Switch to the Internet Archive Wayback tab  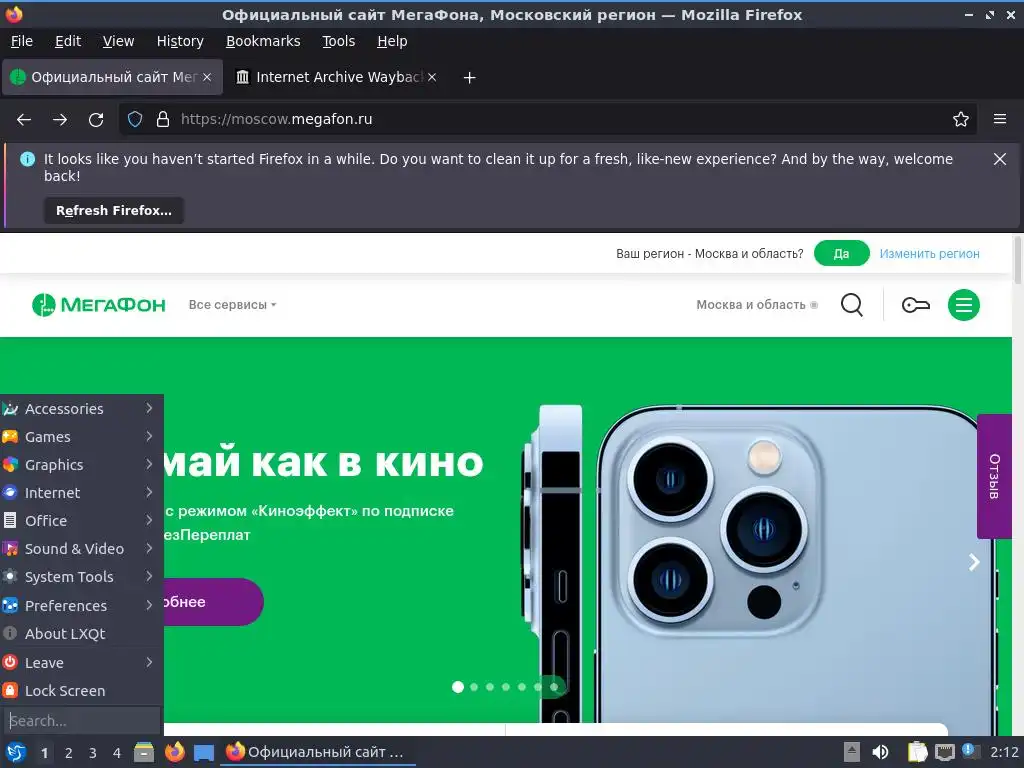336,77
